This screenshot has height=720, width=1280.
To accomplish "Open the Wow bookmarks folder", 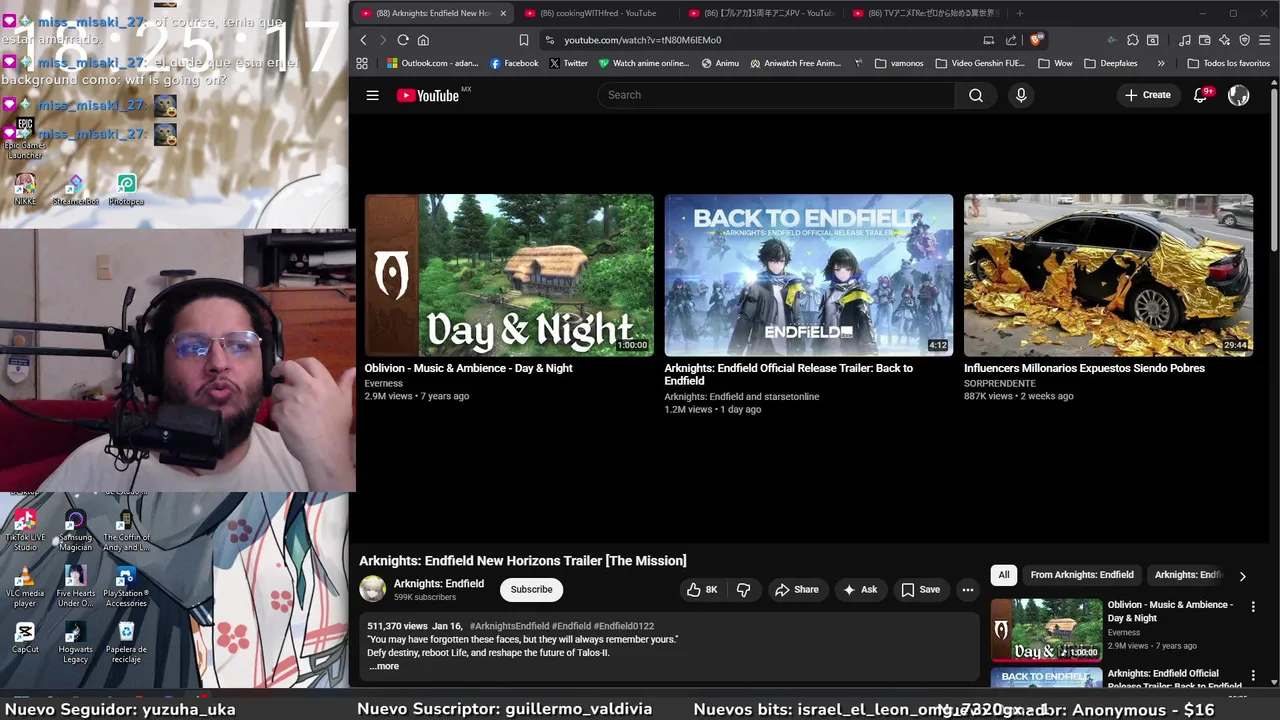I will click(1055, 63).
